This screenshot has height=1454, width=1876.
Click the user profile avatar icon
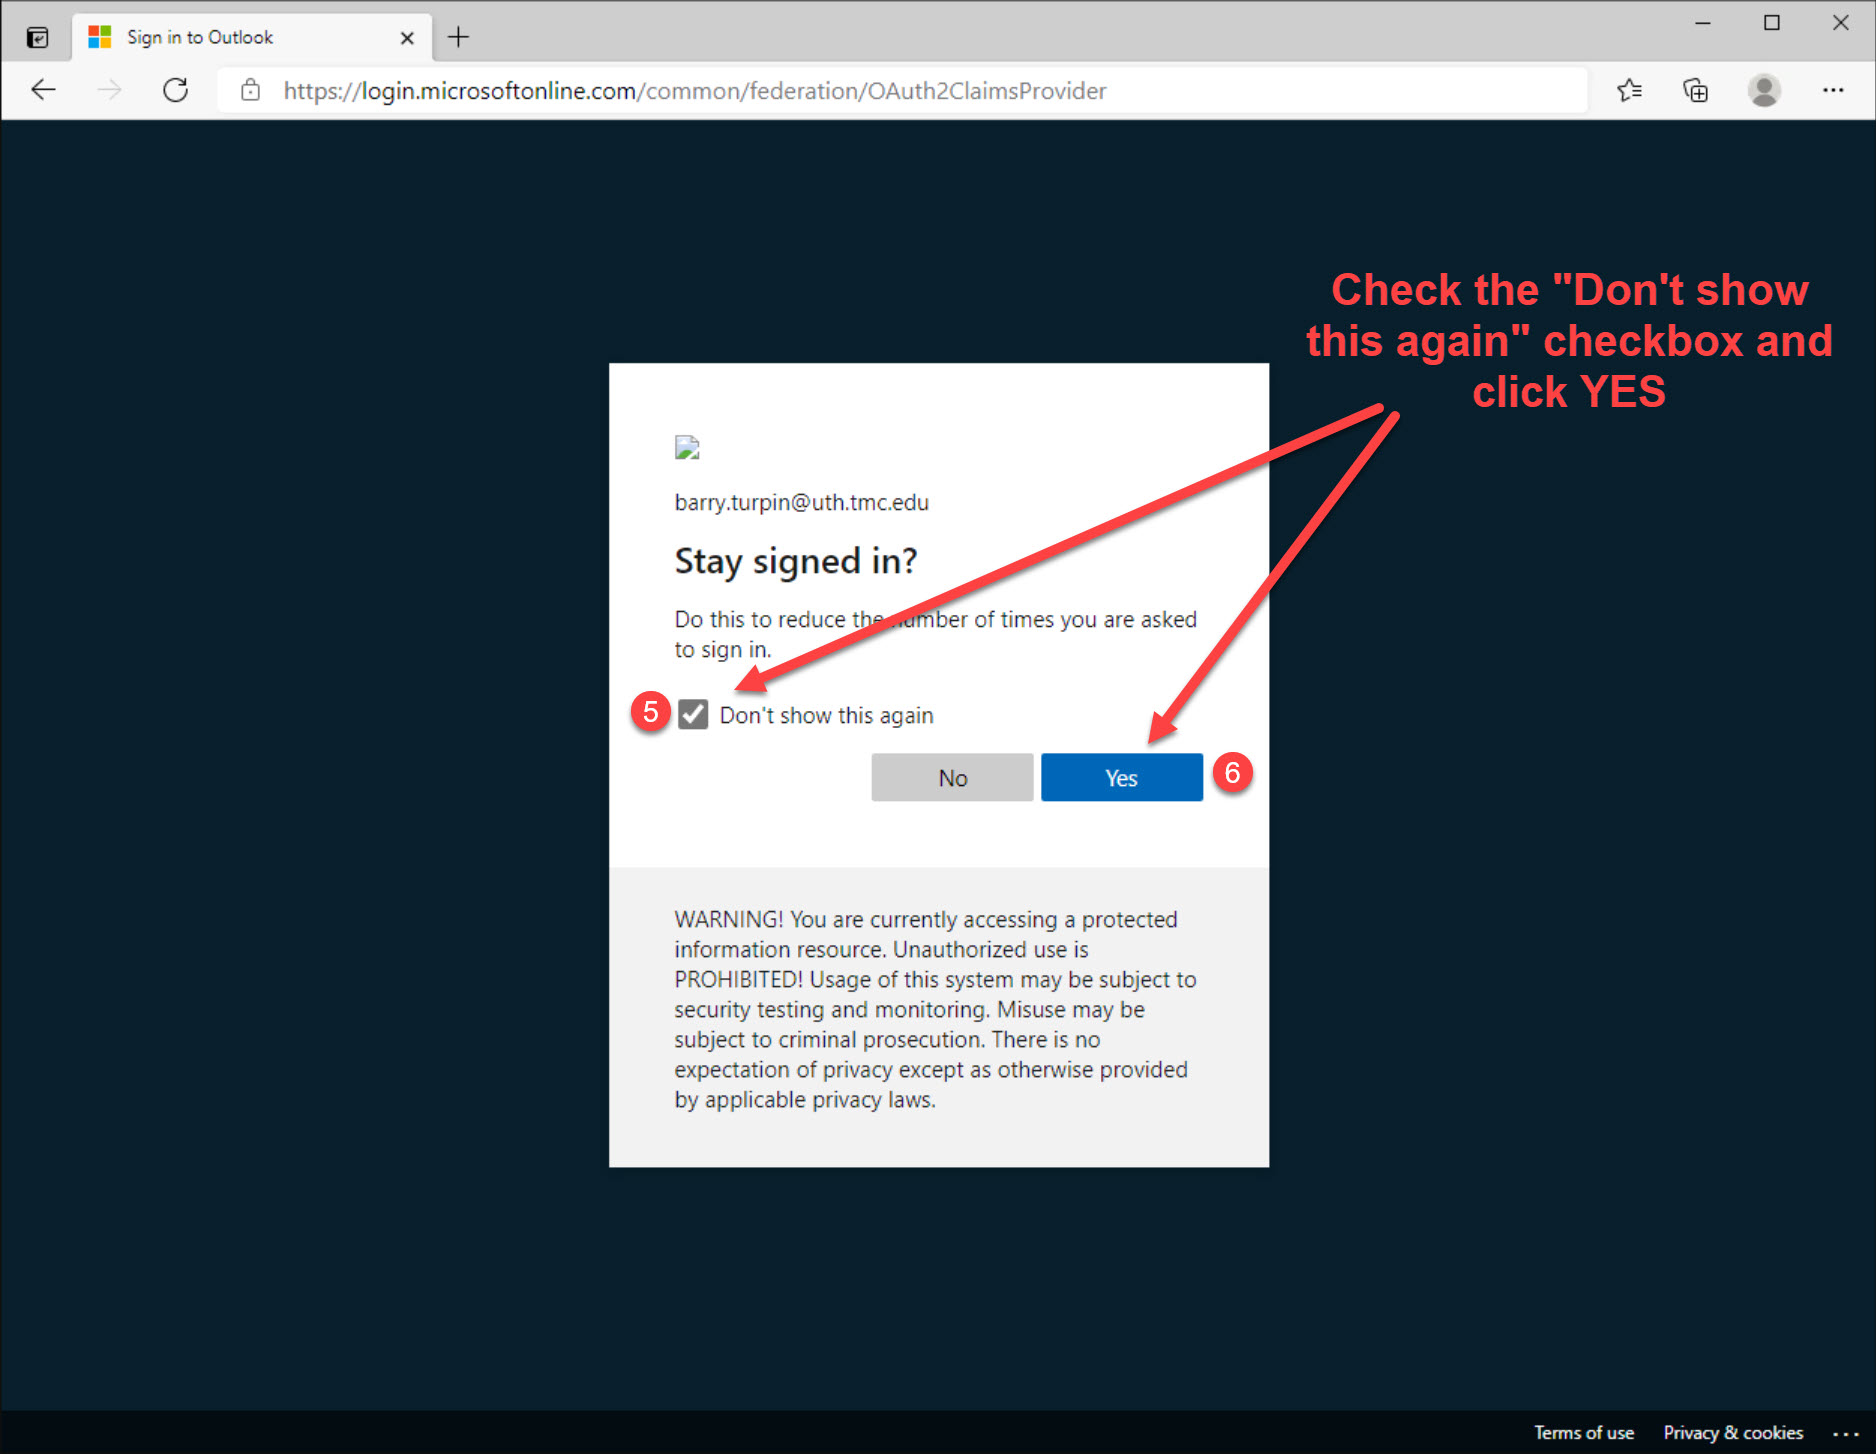coord(1764,90)
